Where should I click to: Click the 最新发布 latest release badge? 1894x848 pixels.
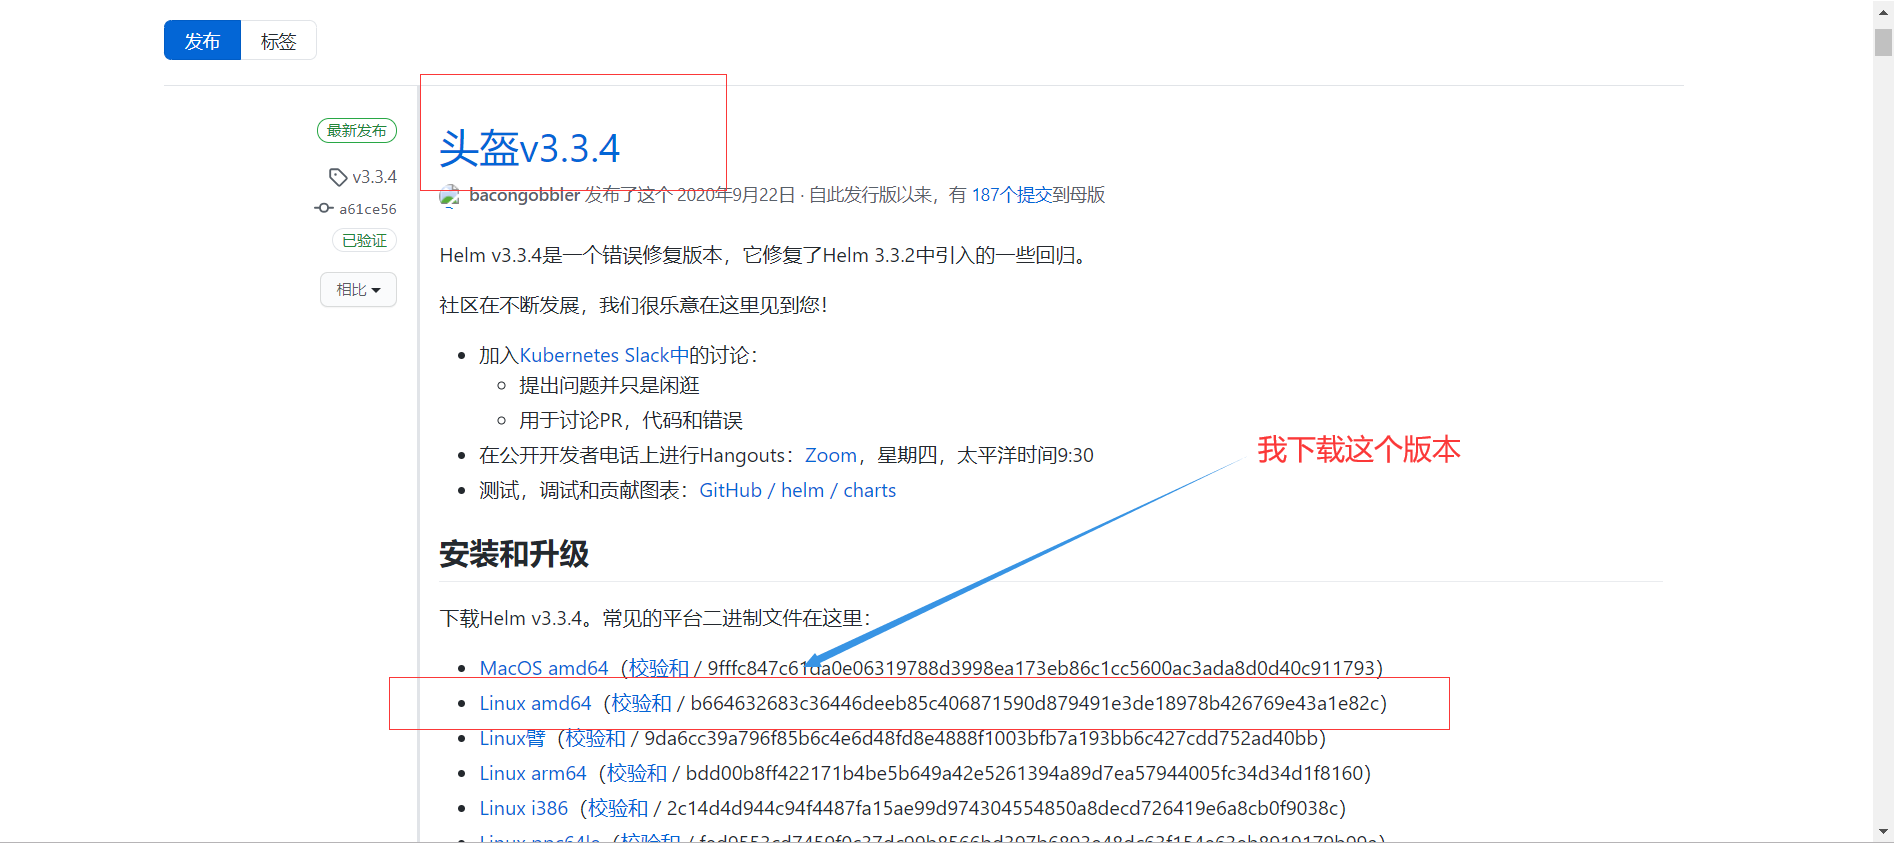point(357,131)
